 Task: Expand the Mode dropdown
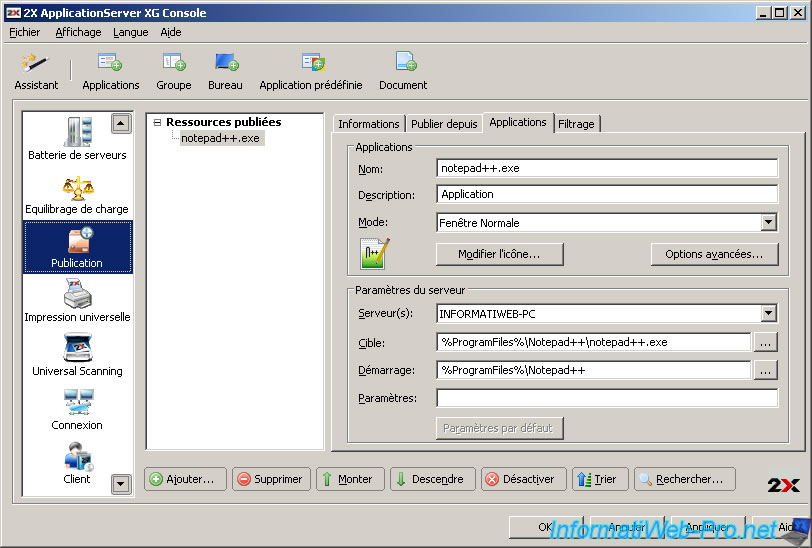tap(768, 223)
